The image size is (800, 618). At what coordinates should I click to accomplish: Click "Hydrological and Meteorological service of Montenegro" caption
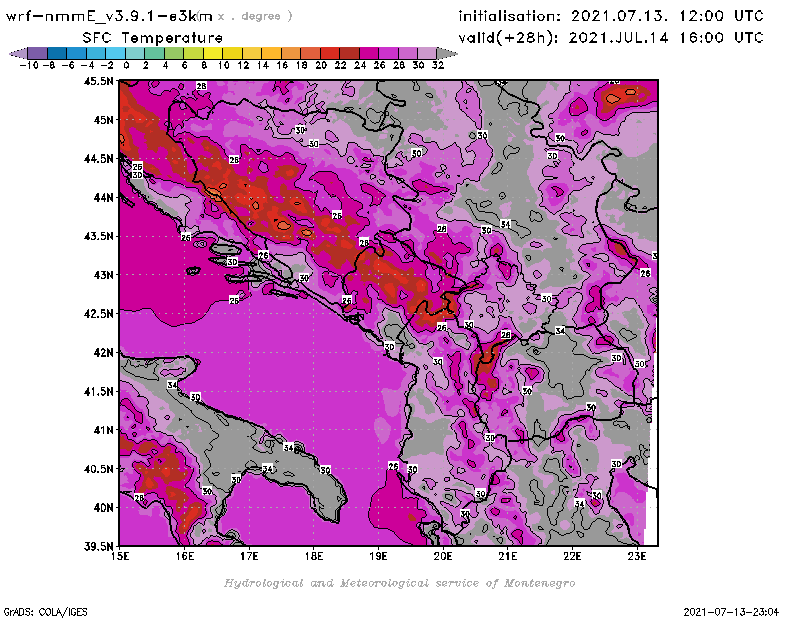[399, 583]
